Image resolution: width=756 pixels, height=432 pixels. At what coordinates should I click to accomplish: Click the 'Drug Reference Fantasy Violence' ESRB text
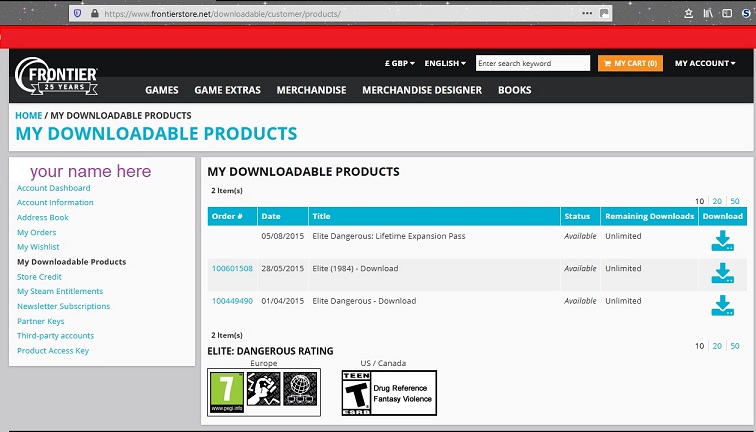click(x=403, y=393)
